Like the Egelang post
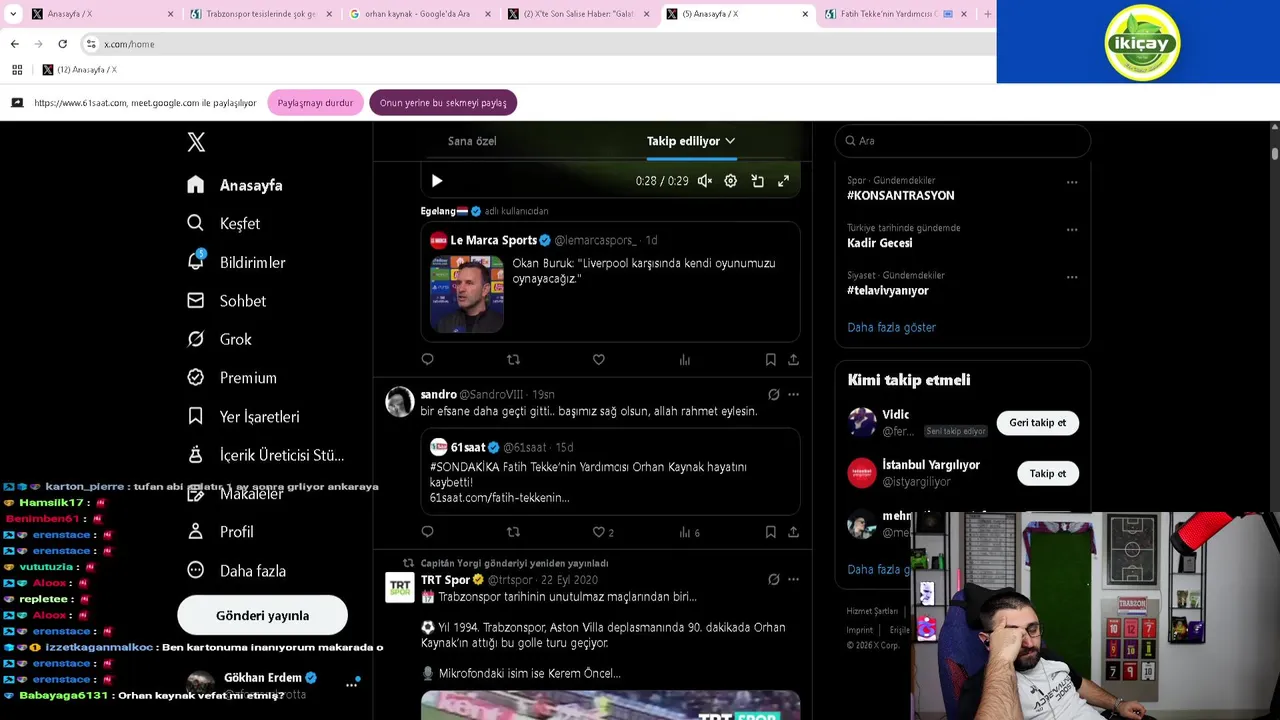 tap(599, 359)
